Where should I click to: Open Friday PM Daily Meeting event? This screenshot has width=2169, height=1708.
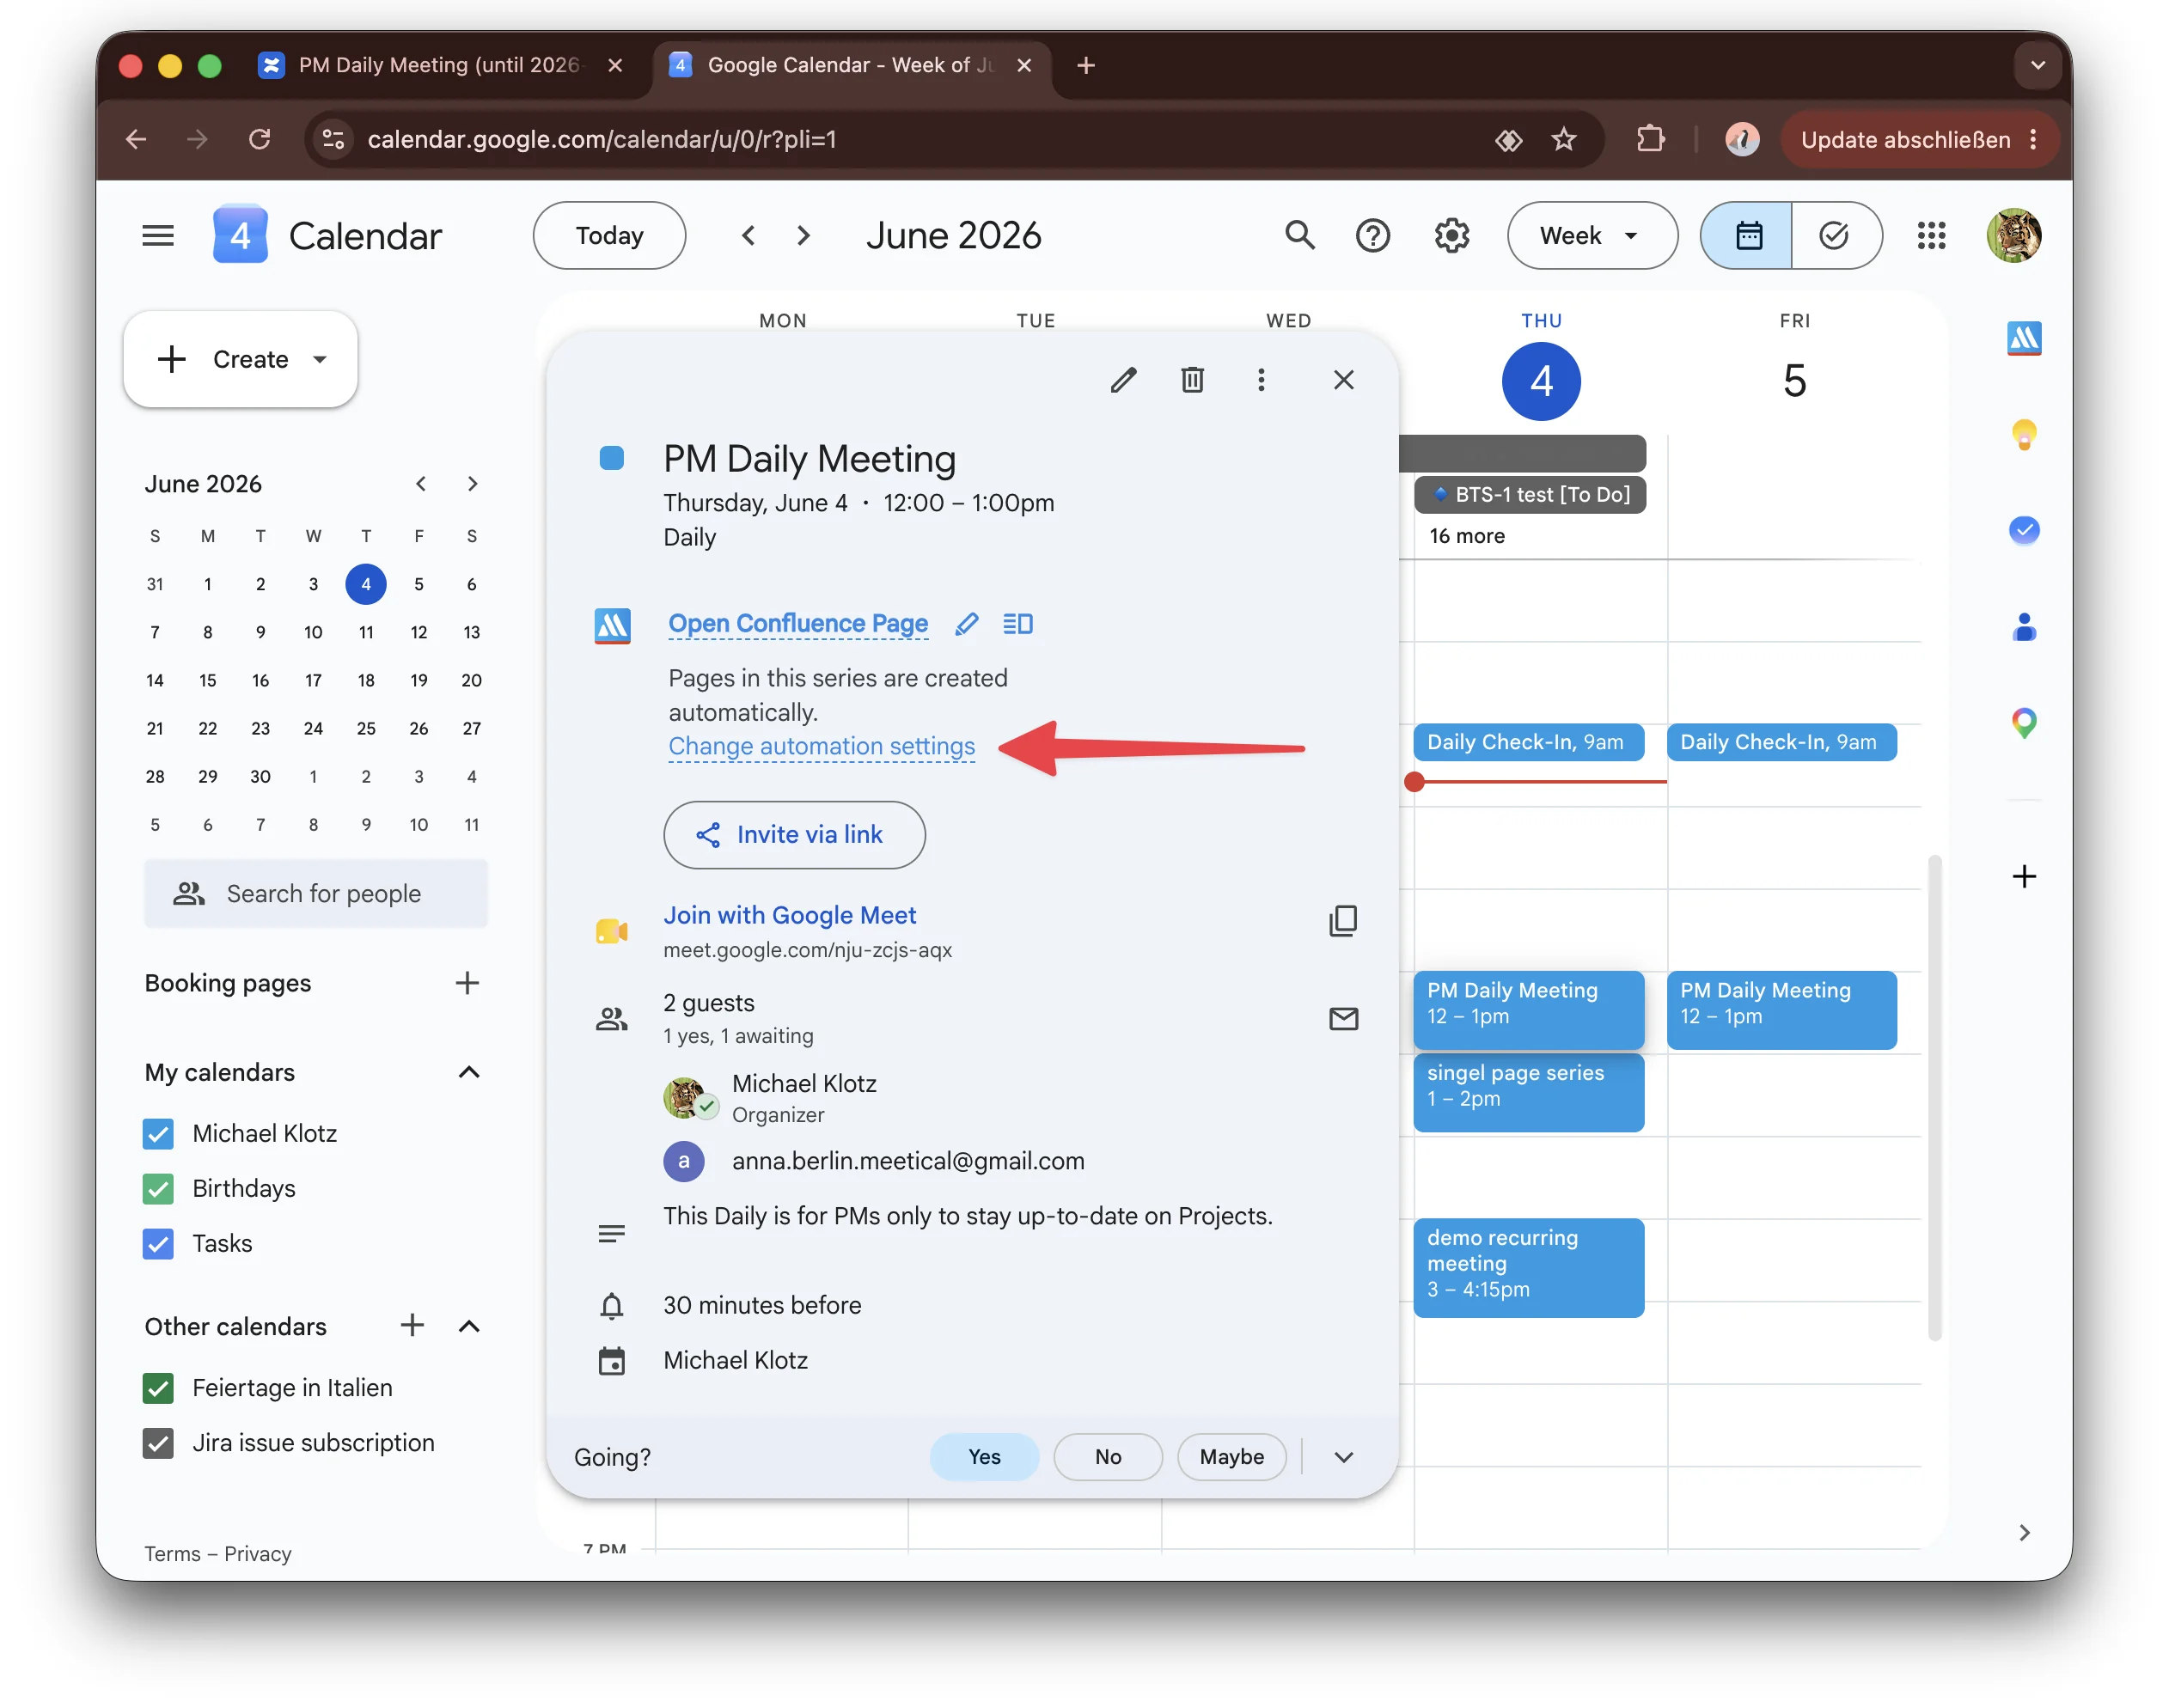pos(1781,1009)
